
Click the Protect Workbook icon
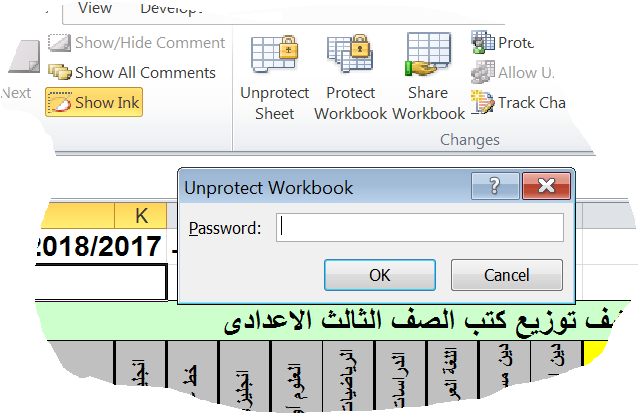[x=350, y=53]
